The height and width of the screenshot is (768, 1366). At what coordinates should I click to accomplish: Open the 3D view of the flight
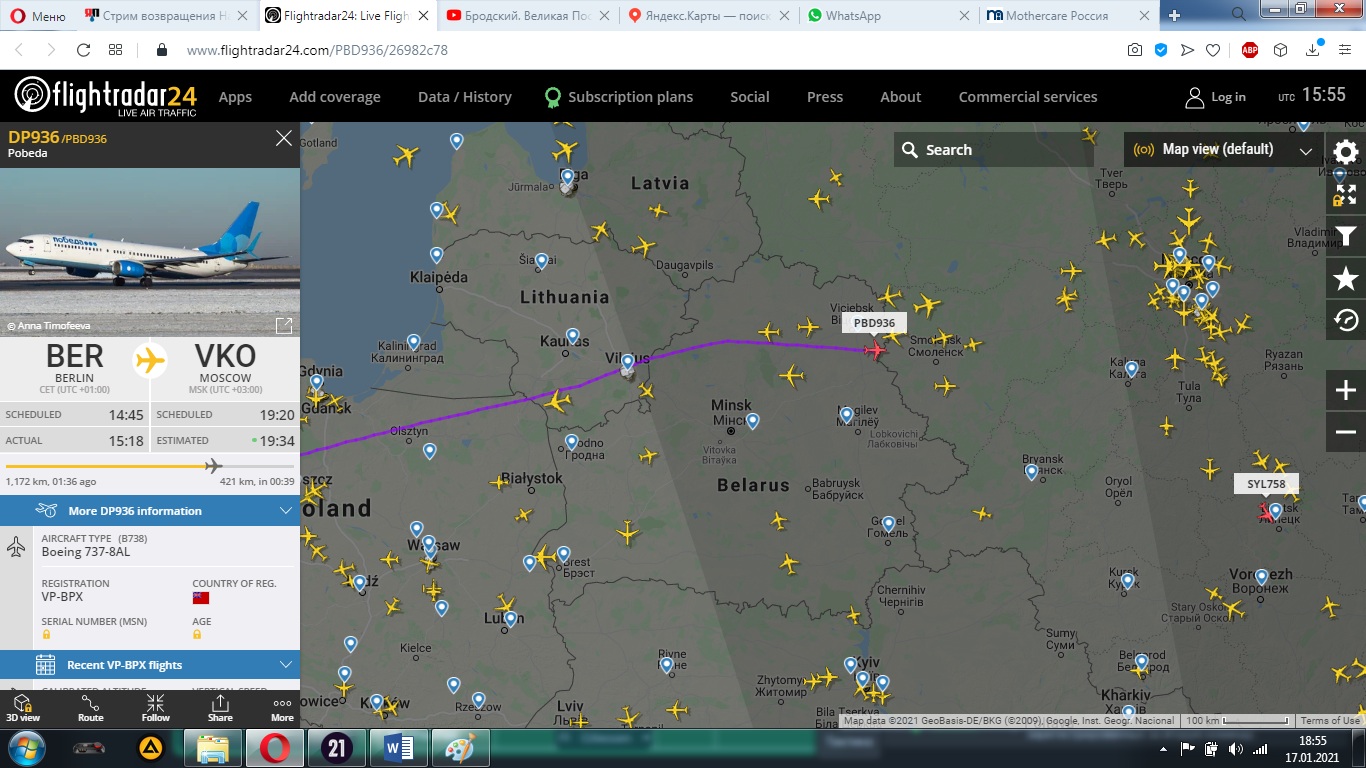click(x=23, y=709)
